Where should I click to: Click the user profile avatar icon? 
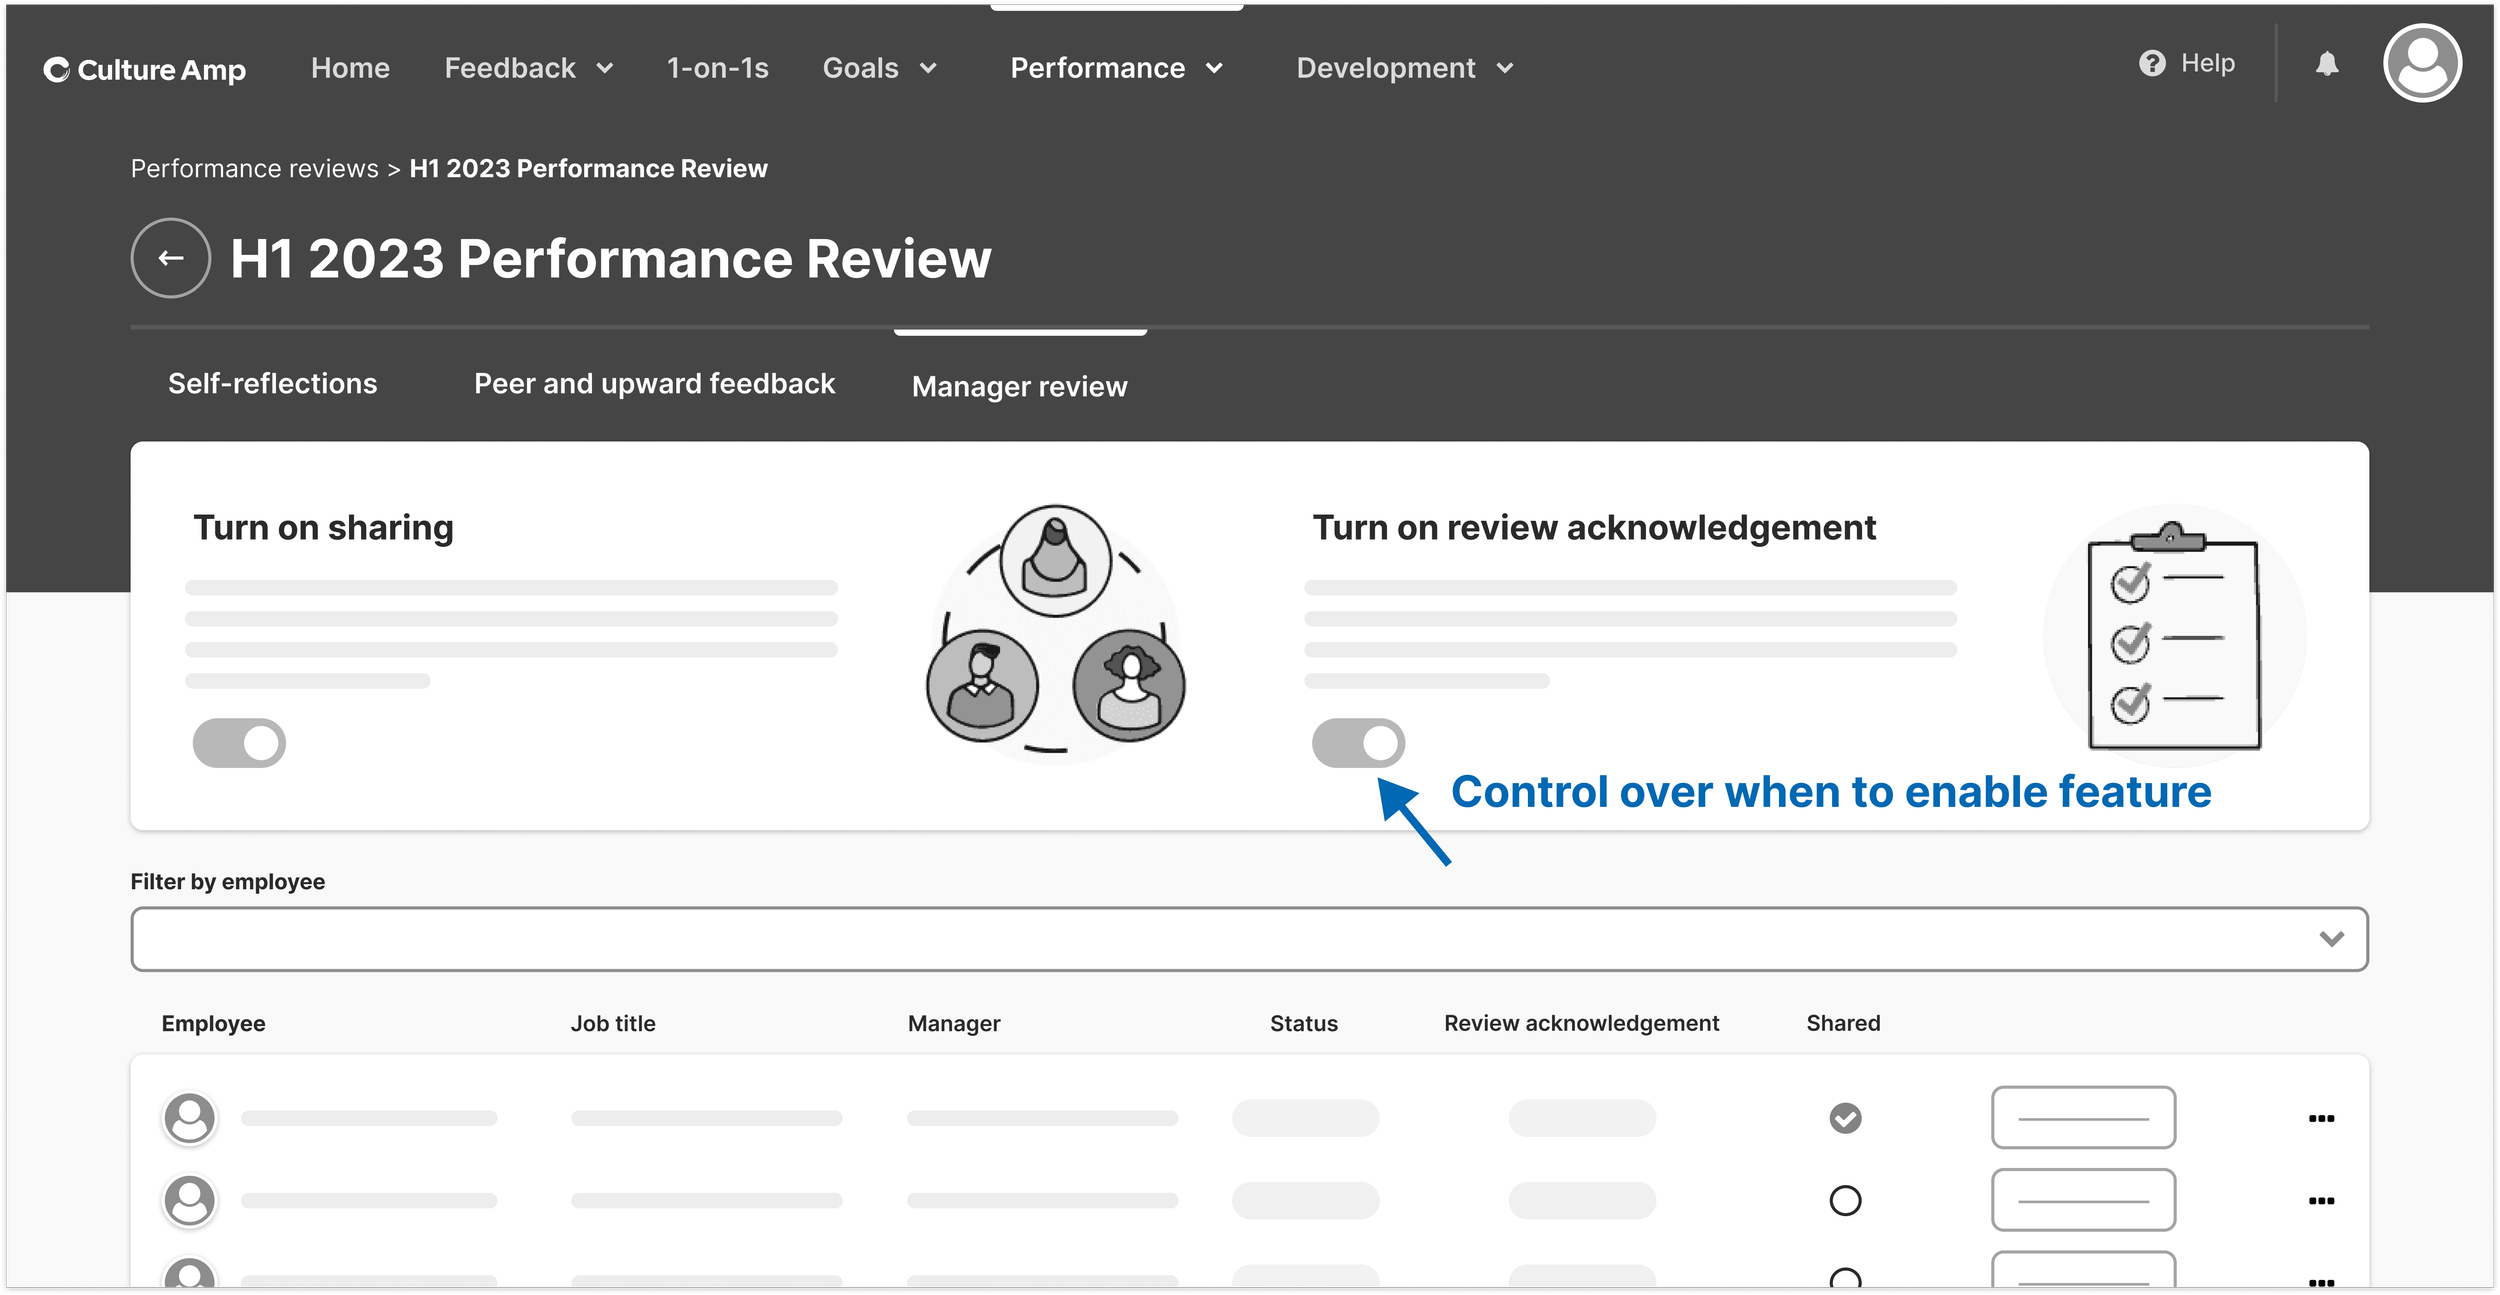(x=2421, y=64)
